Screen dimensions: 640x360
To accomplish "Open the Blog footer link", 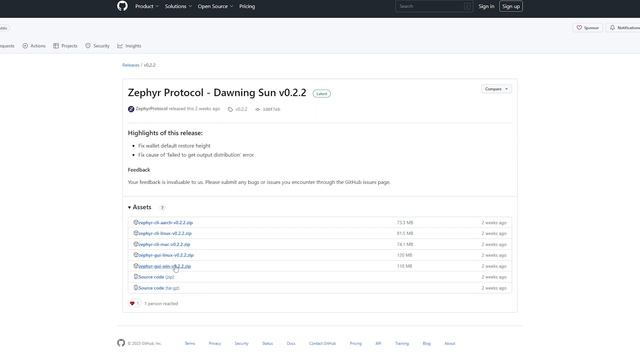I will point(427,343).
